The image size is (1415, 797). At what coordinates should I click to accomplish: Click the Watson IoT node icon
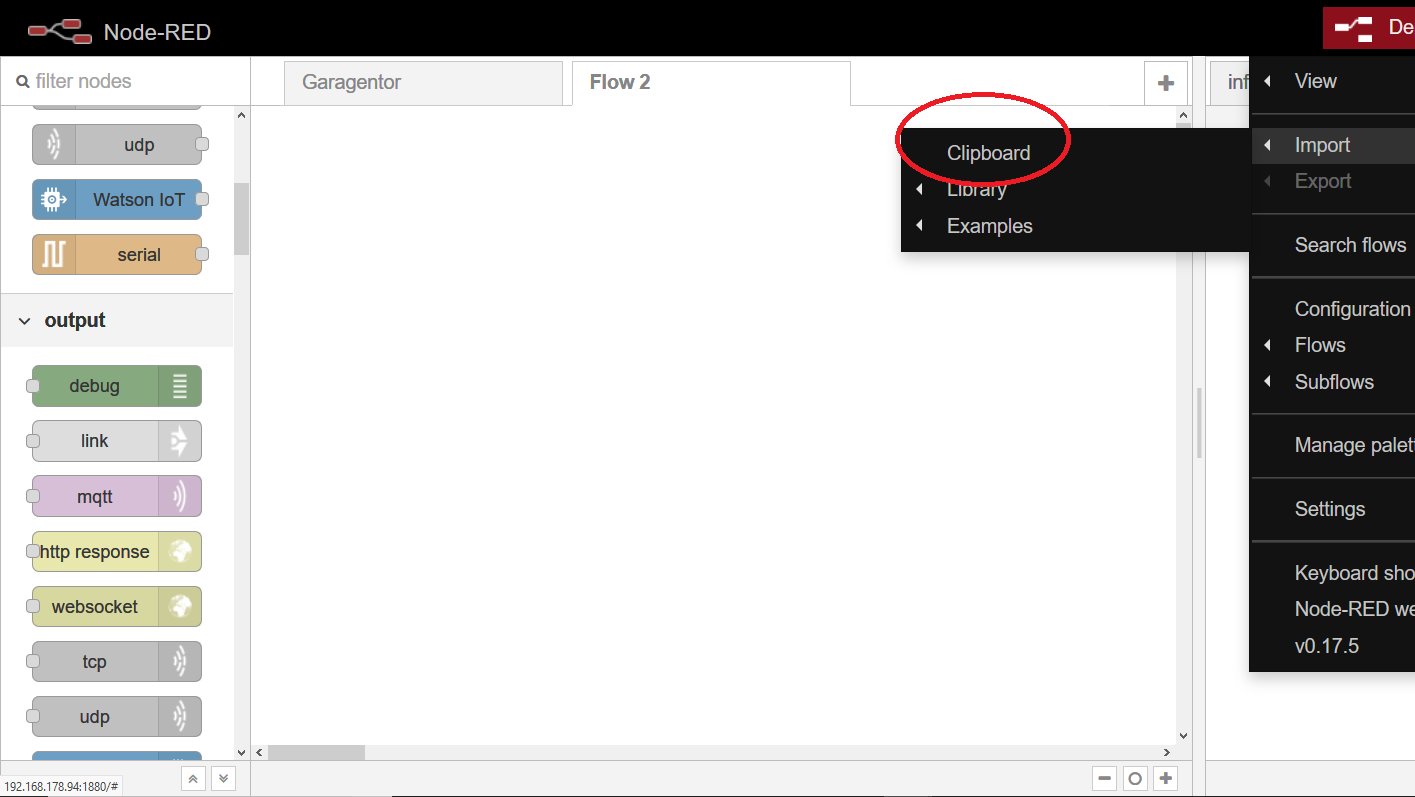pyautogui.click(x=53, y=199)
